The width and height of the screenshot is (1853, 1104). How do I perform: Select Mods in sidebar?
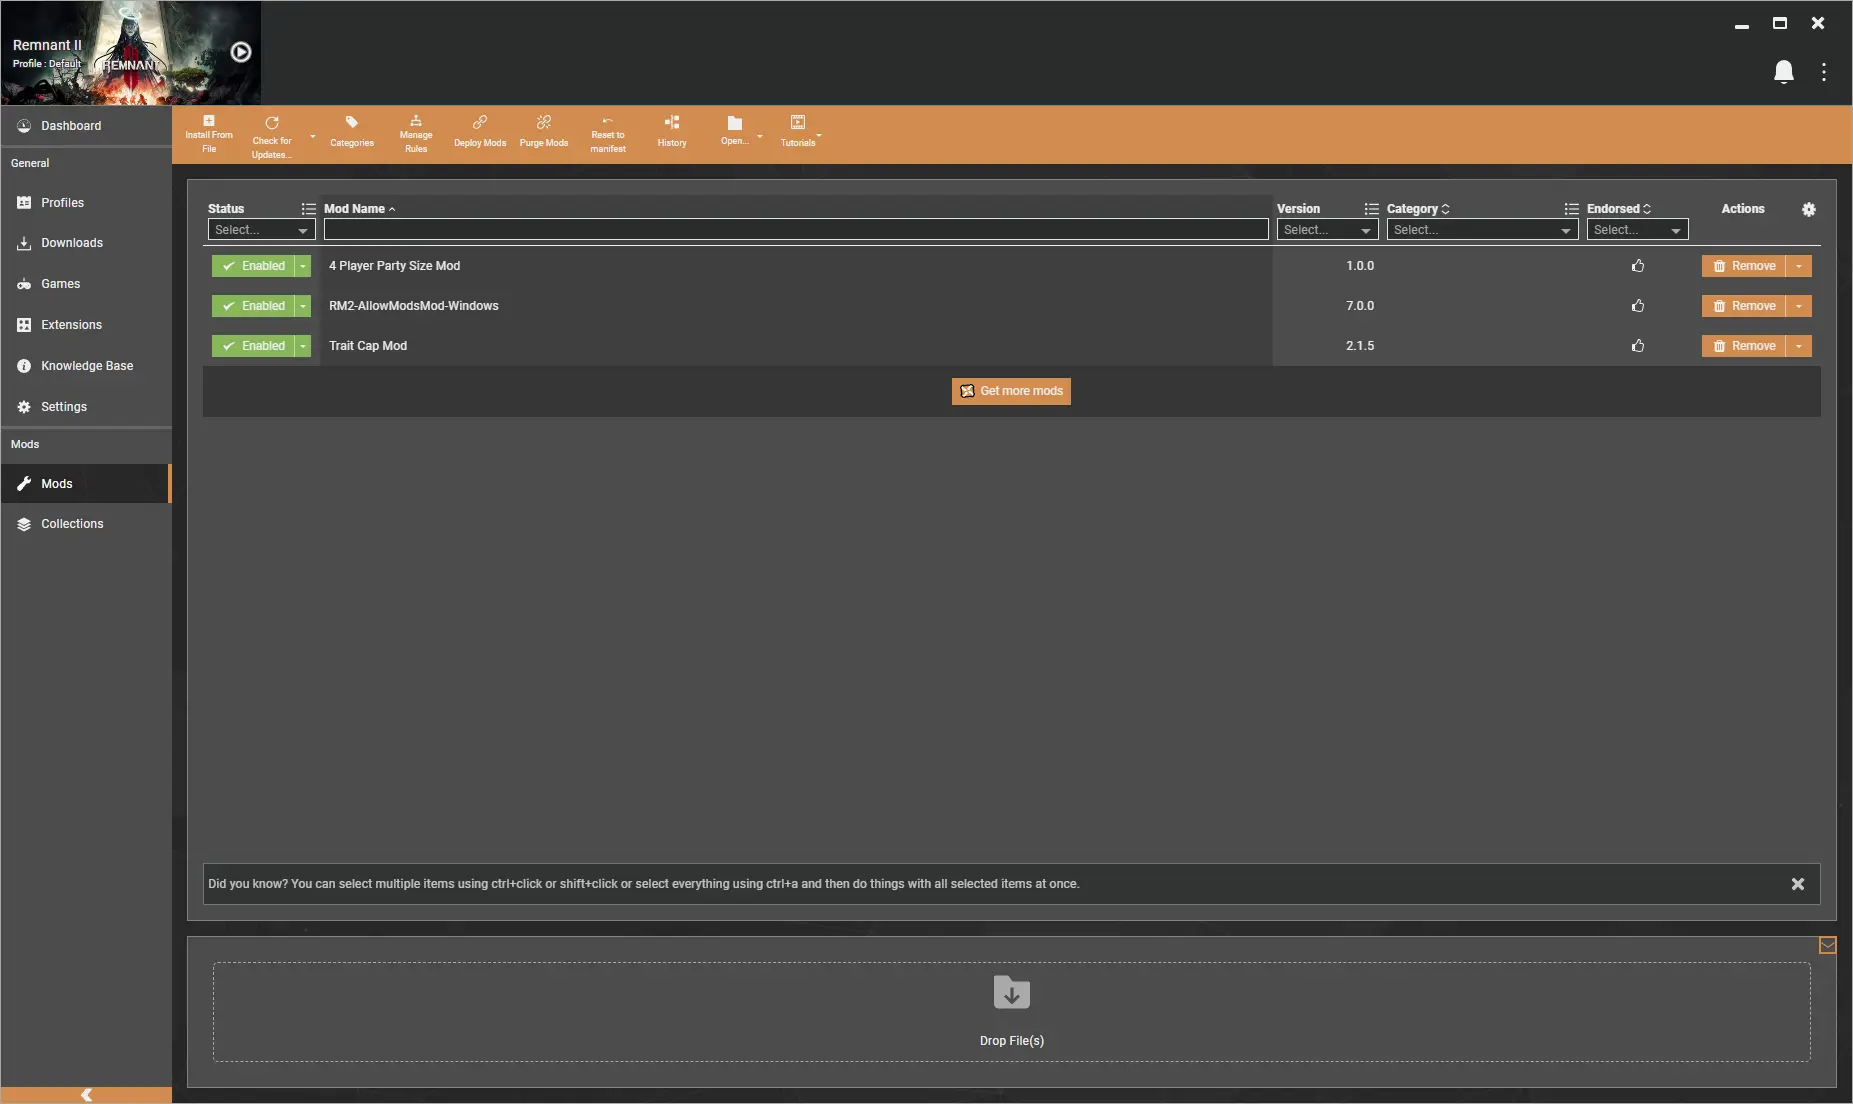(86, 484)
